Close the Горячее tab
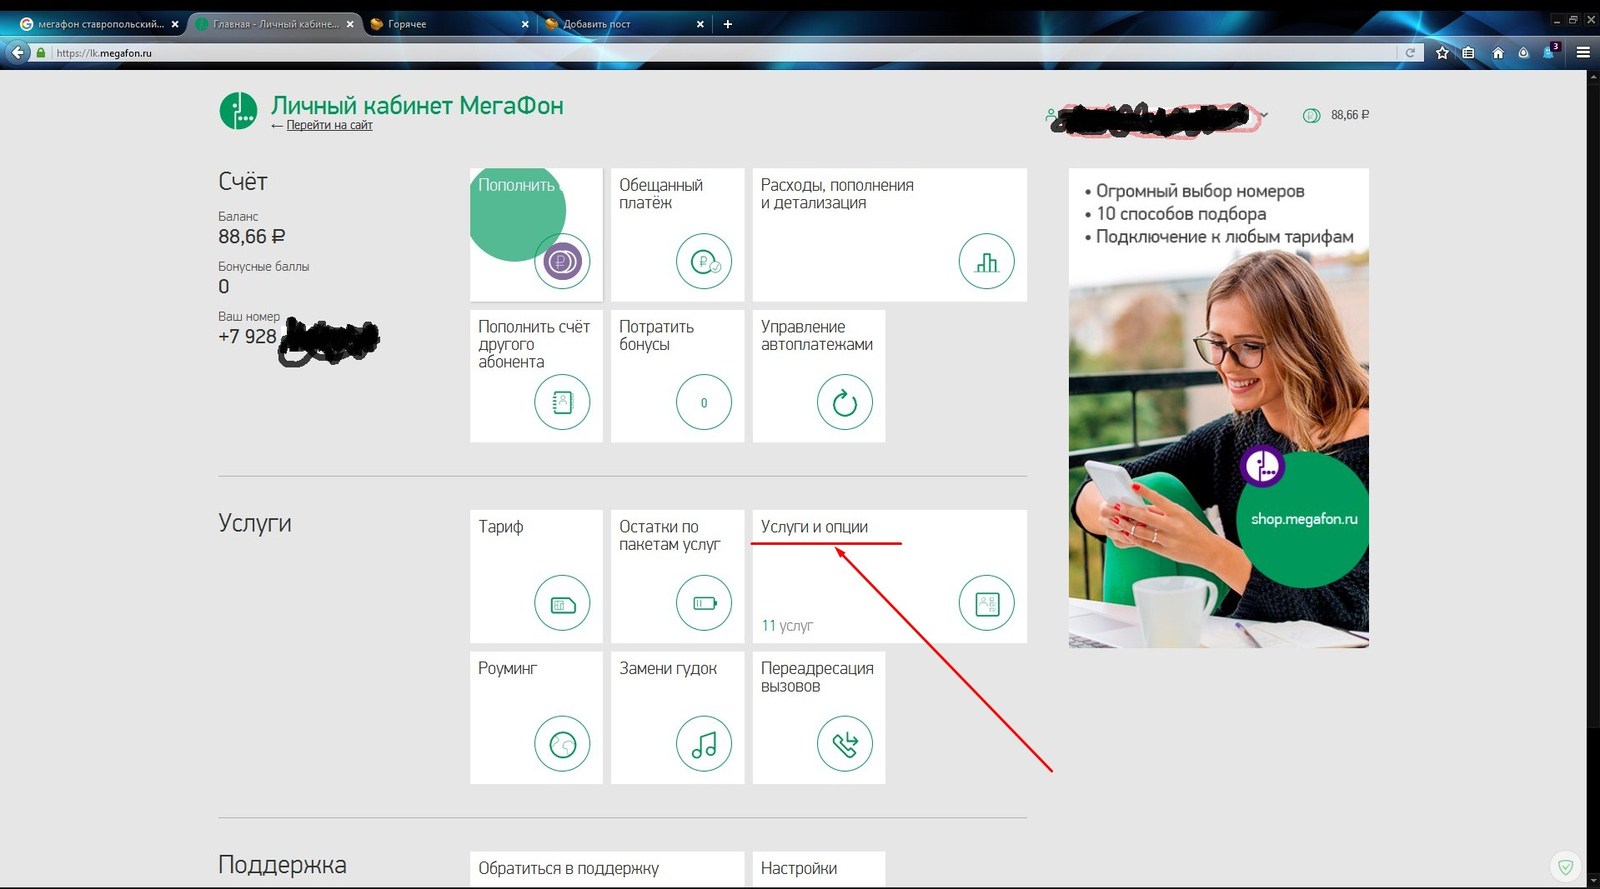Viewport: 1600px width, 889px height. point(525,24)
